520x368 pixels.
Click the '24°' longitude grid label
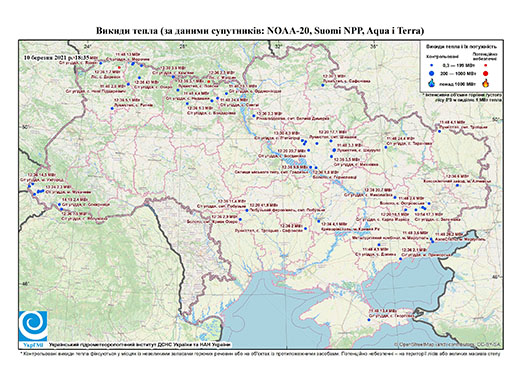tap(88, 46)
